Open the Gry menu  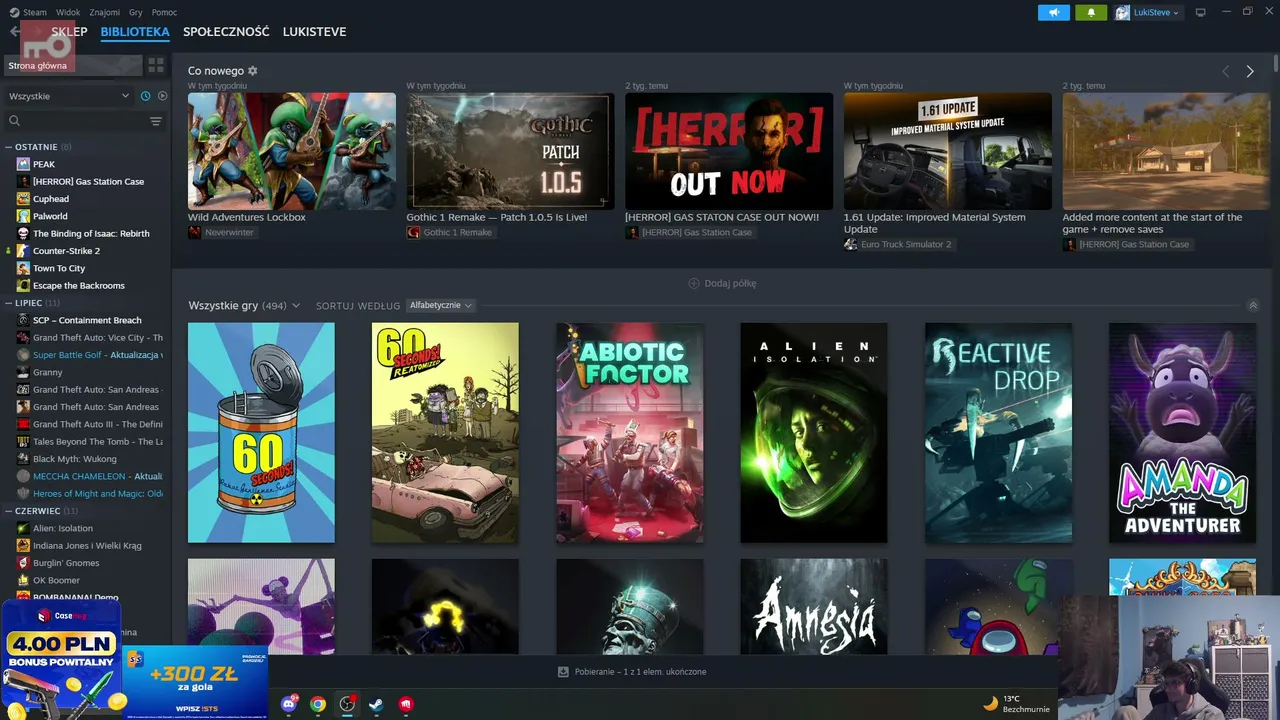(x=136, y=12)
